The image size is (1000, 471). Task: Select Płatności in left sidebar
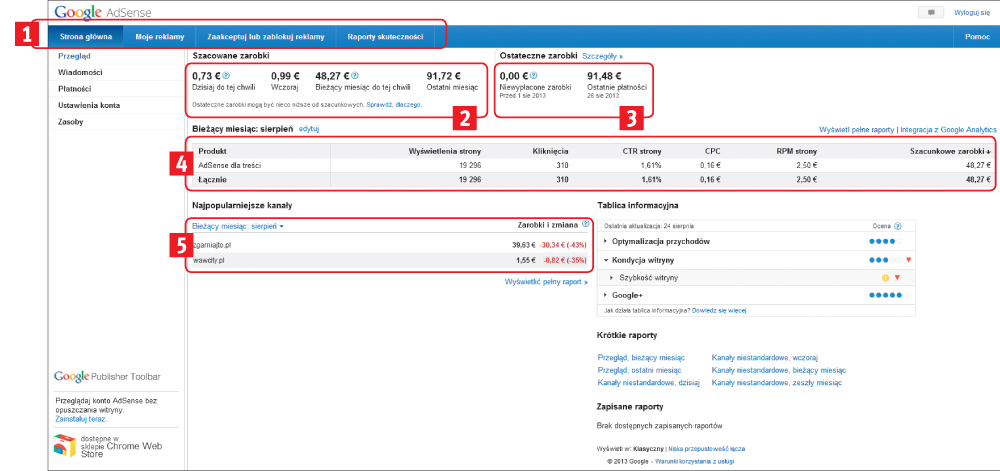(75, 89)
